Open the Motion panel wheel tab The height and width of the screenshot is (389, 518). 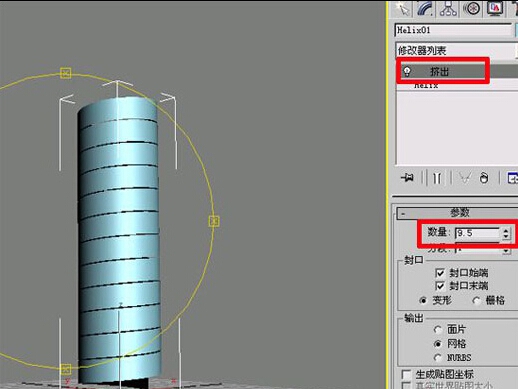(471, 8)
